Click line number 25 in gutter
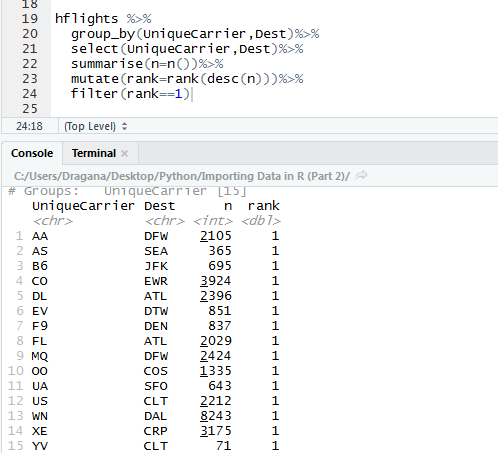498x453 pixels. 30,109
